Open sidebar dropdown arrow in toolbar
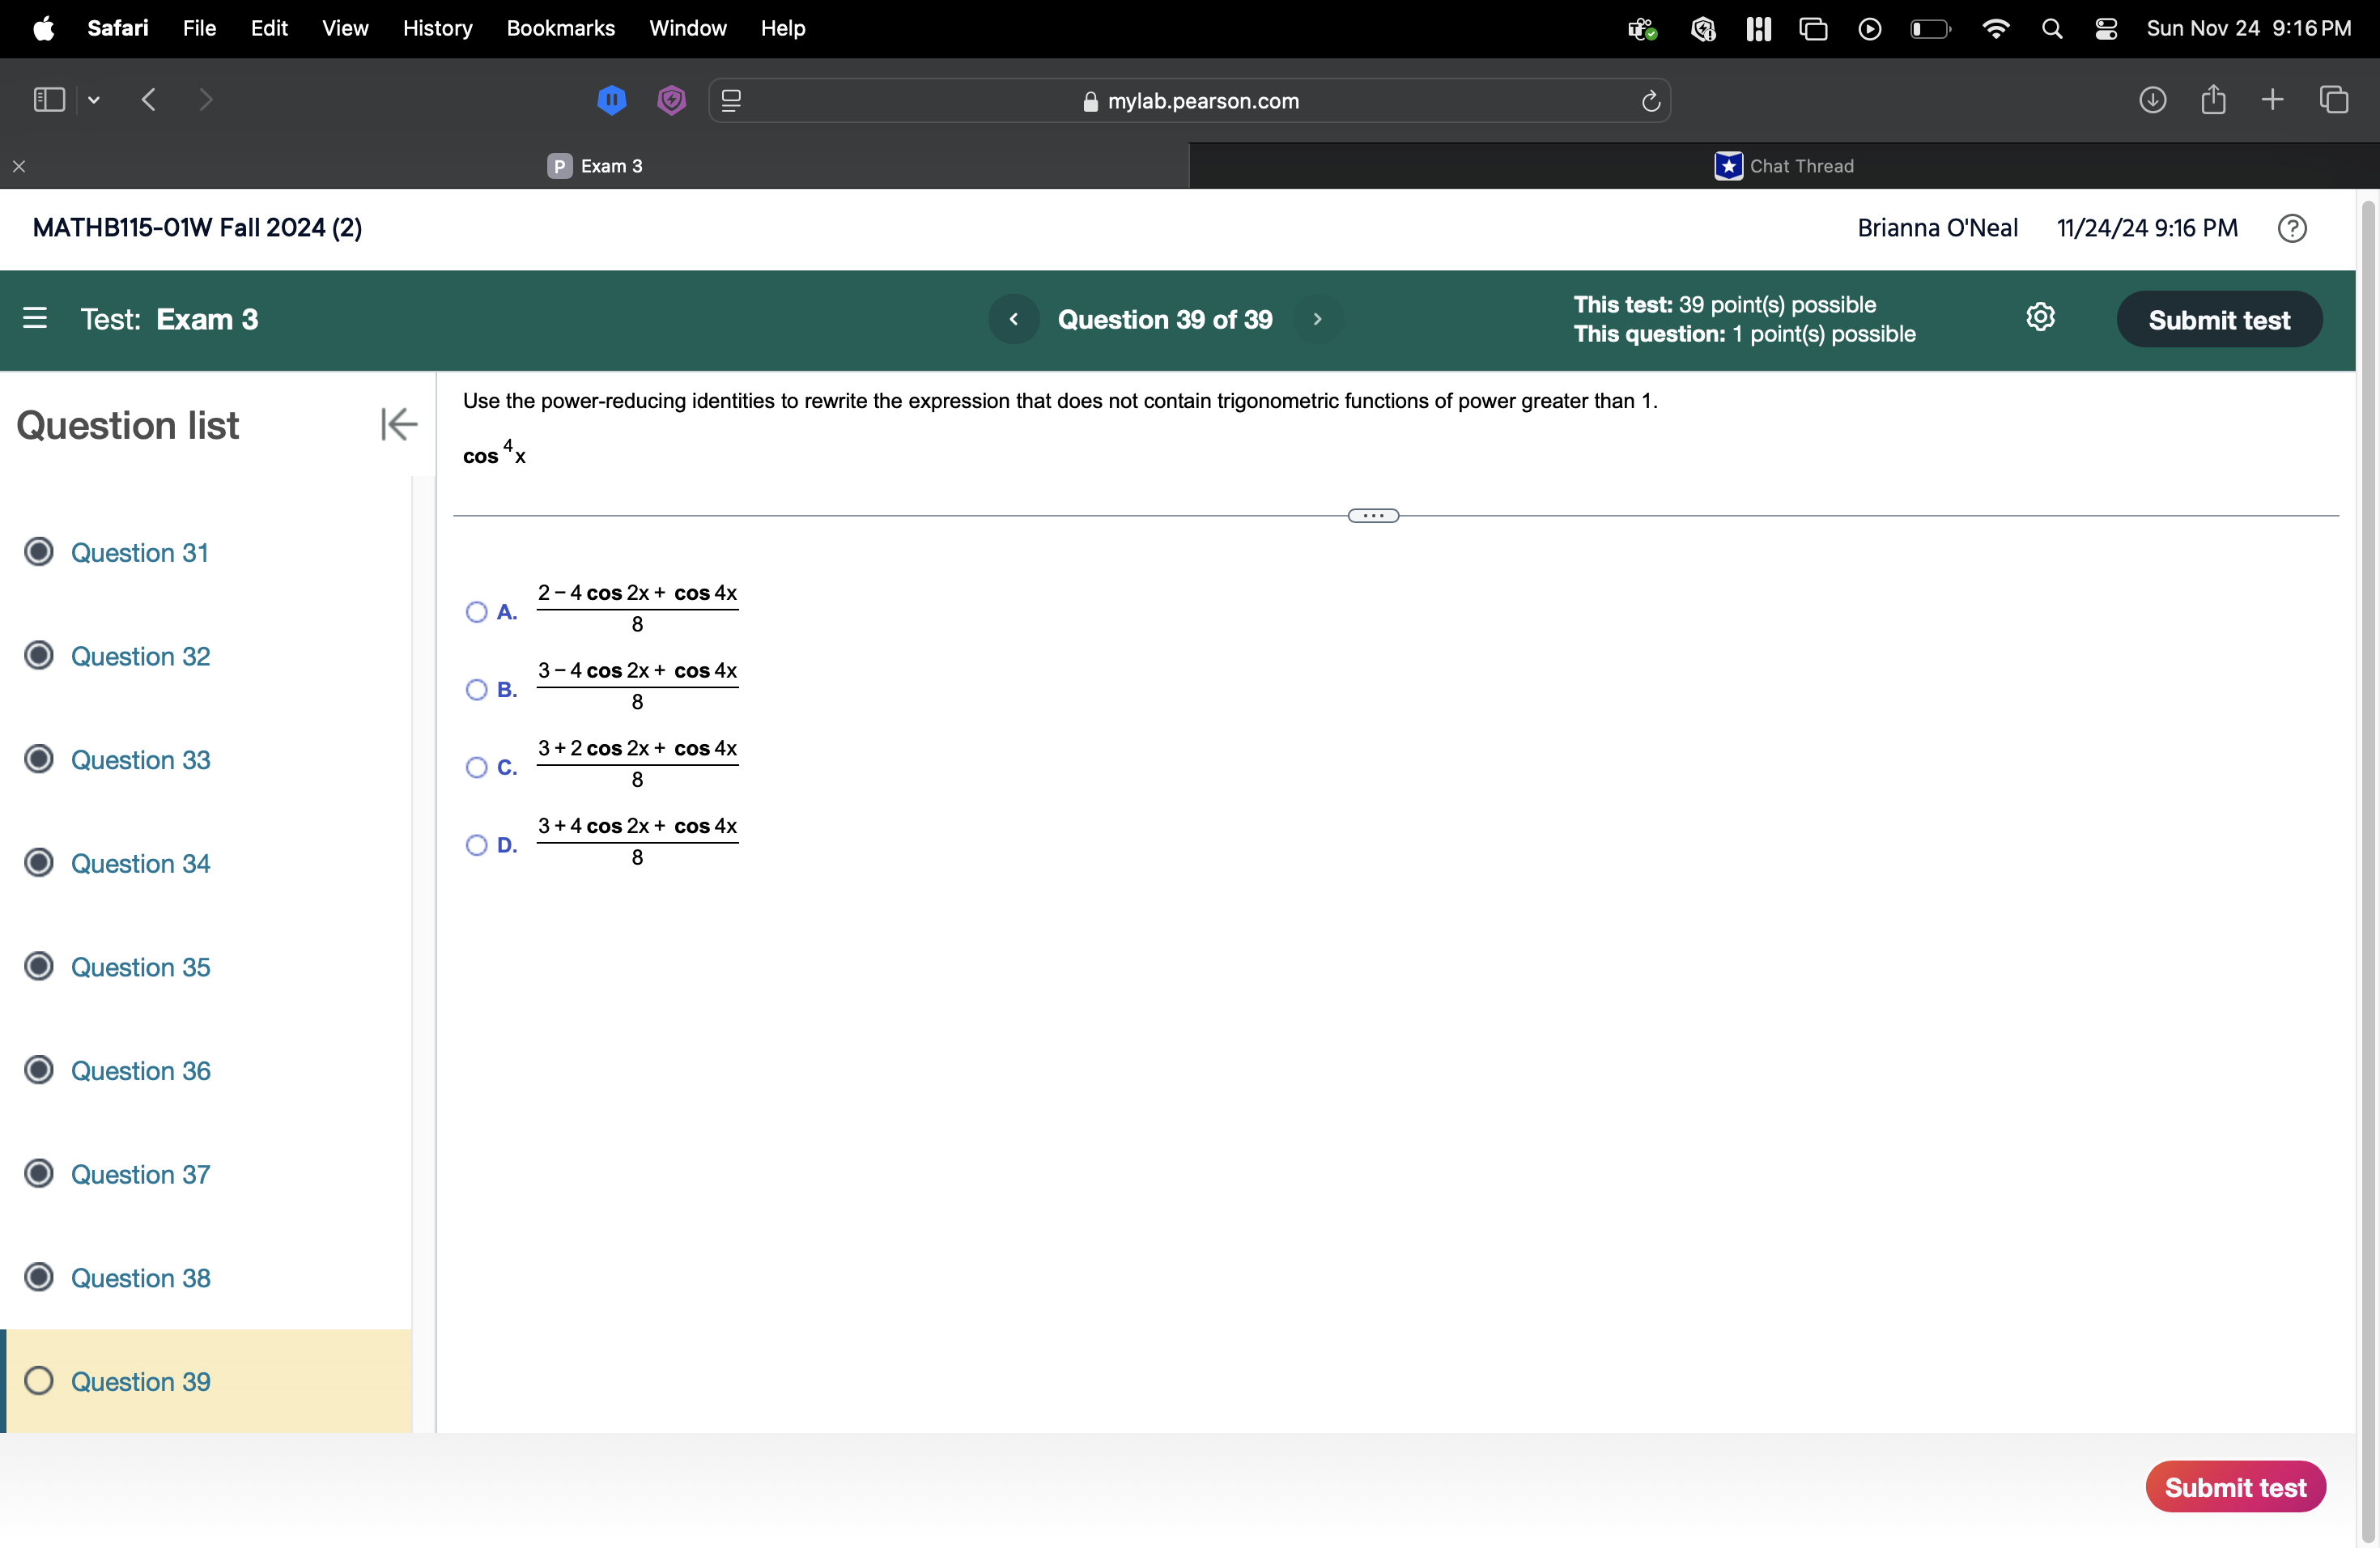Viewport: 2380px width, 1548px height. click(94, 100)
